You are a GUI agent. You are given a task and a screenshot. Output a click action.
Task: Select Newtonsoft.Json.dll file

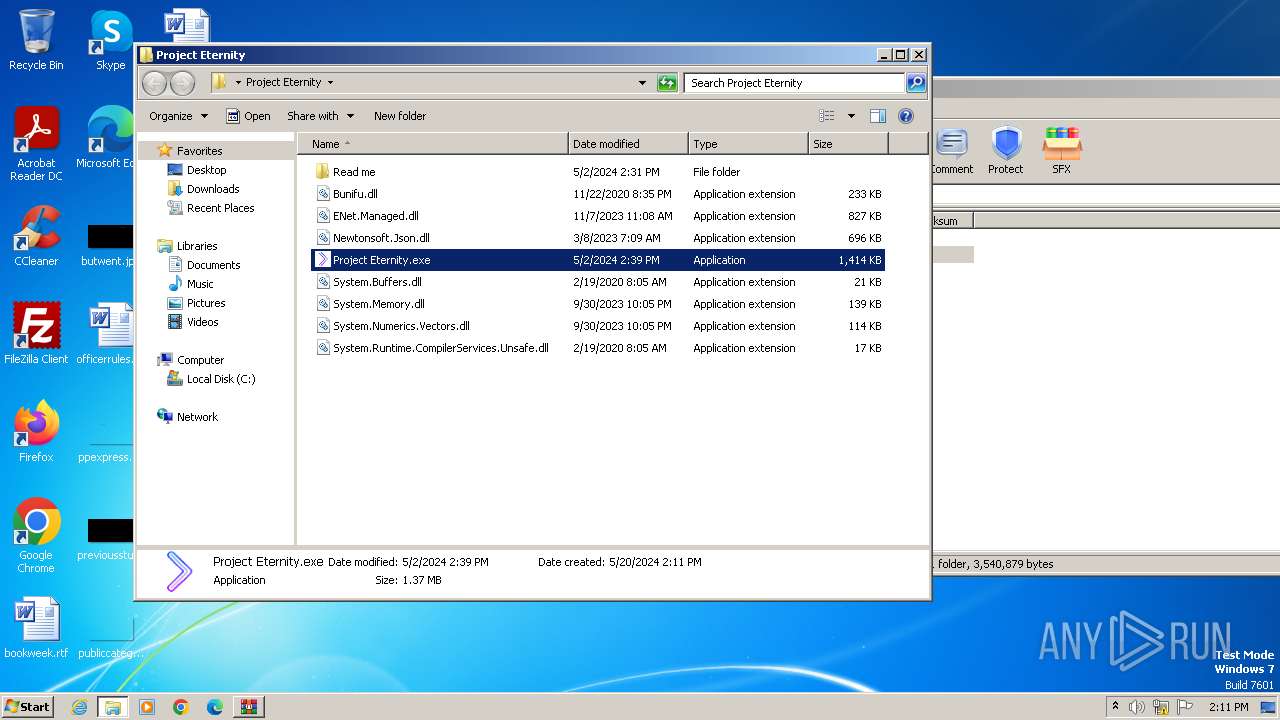pos(598,238)
